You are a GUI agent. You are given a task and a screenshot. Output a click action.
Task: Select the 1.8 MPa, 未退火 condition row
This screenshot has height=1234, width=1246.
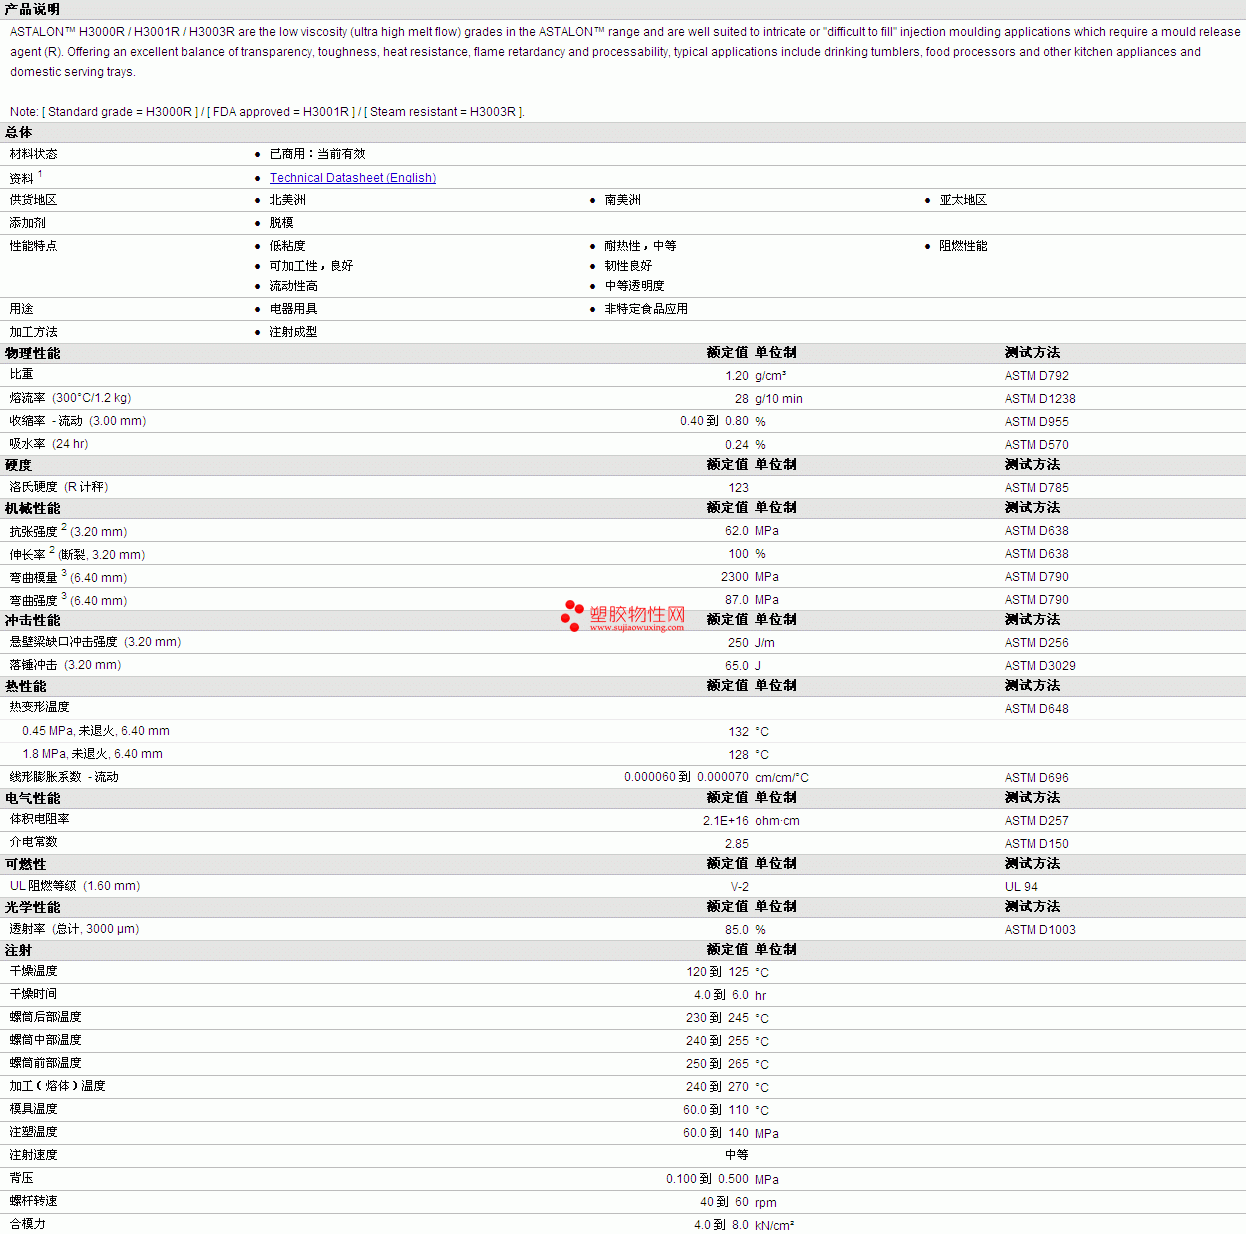point(92,754)
